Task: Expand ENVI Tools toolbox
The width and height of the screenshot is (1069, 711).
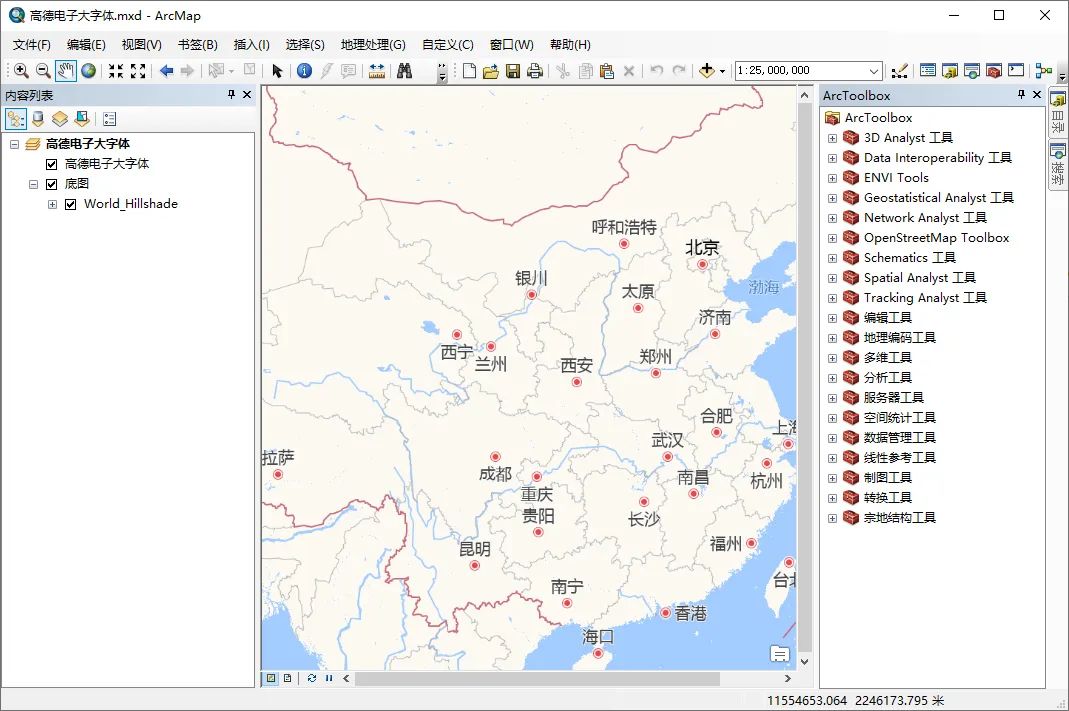Action: pyautogui.click(x=832, y=179)
